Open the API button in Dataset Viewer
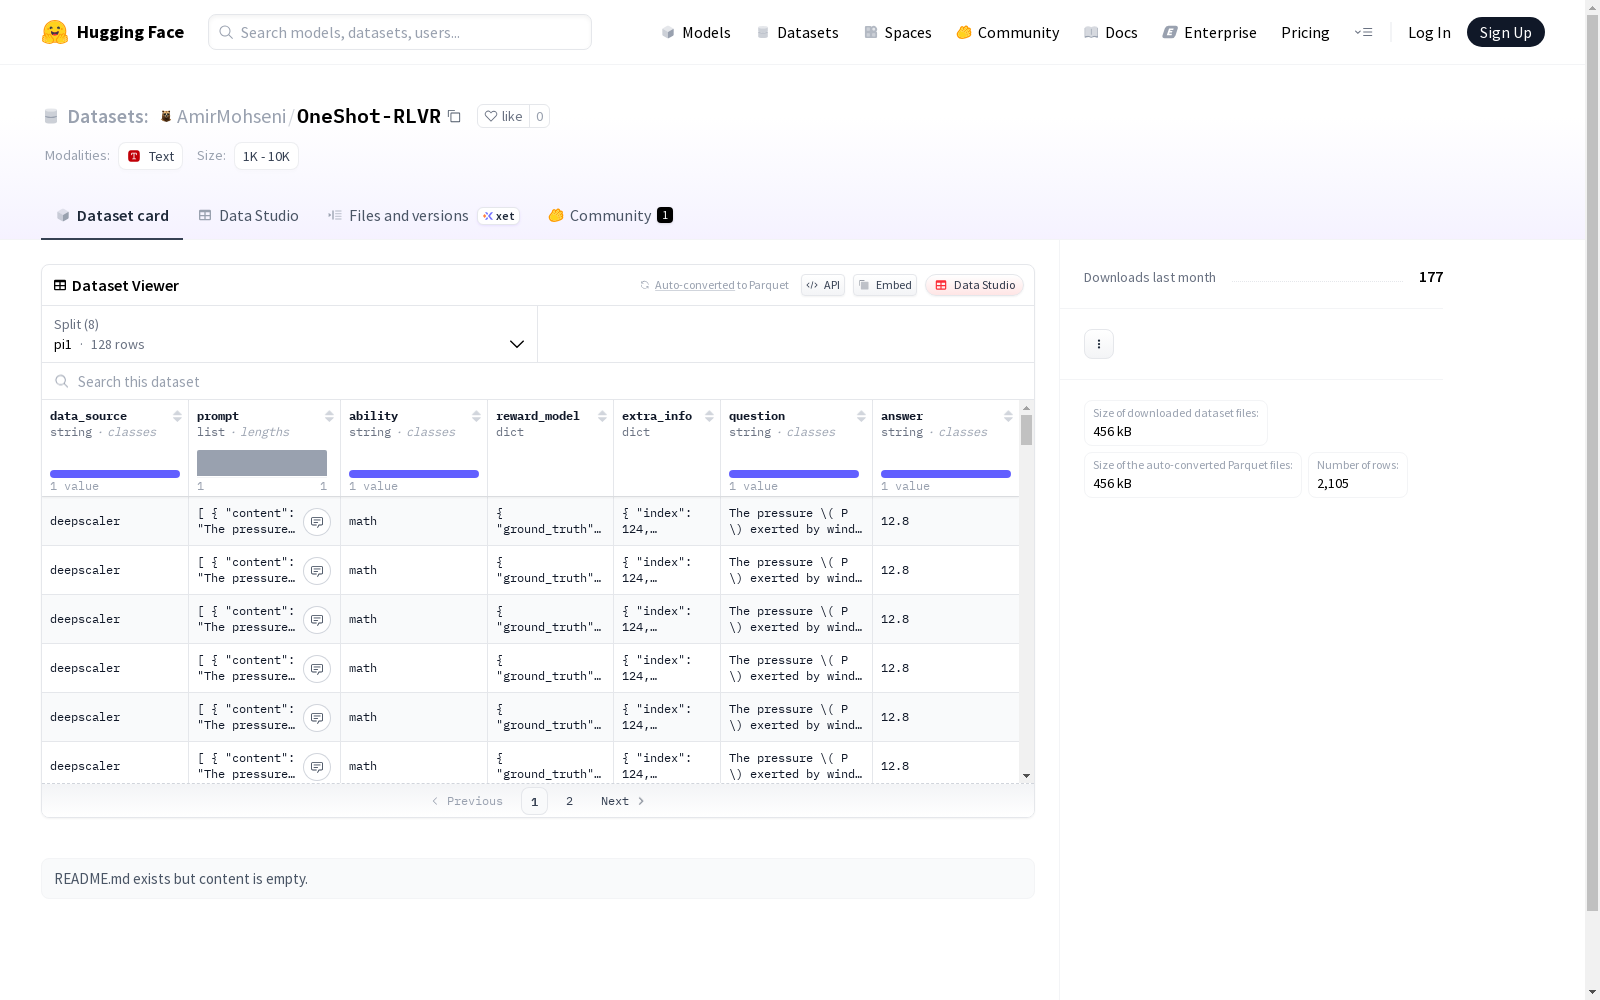The width and height of the screenshot is (1600, 1000). [823, 285]
